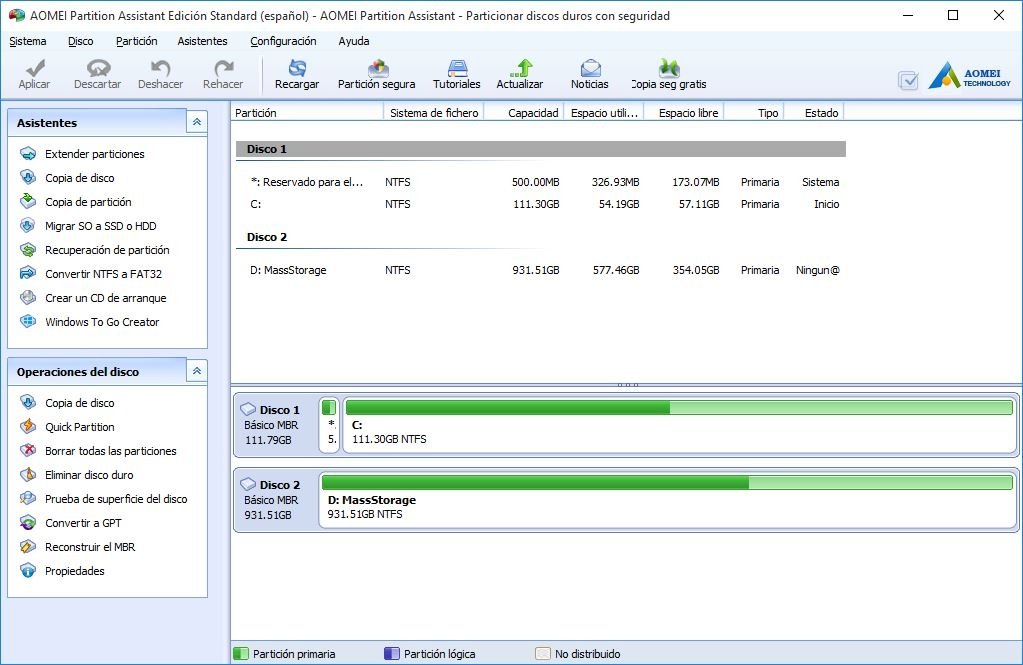Select the Disco 1 header row in the list

click(541, 149)
